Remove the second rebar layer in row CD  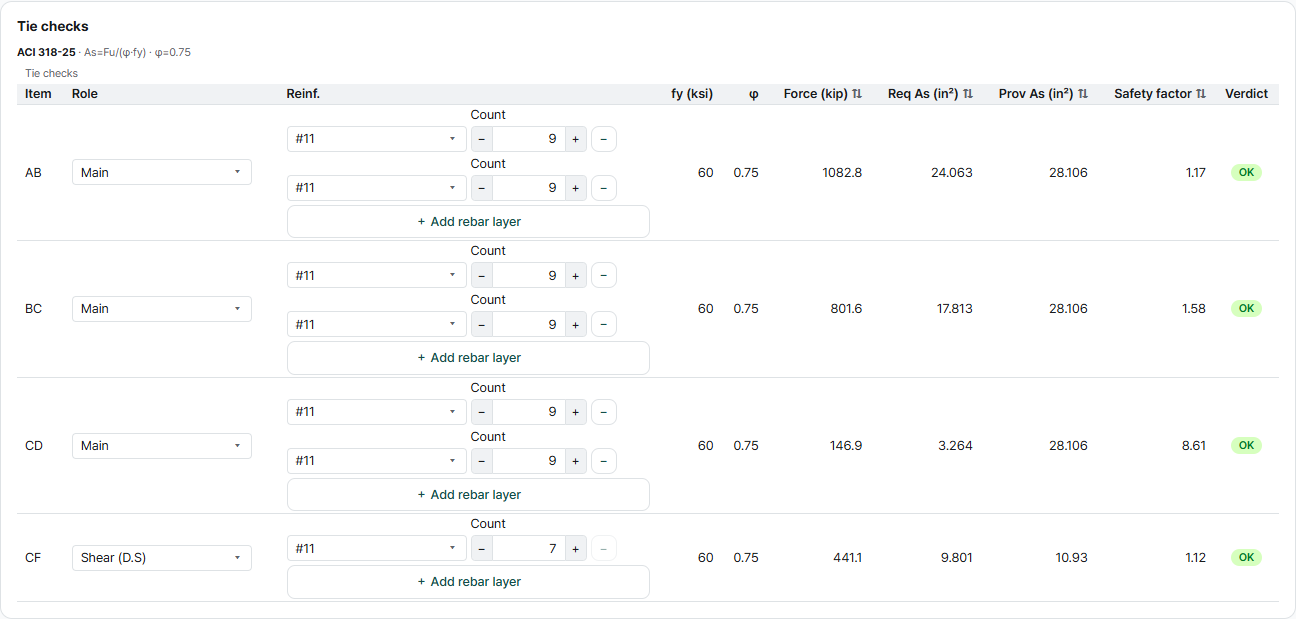pos(604,461)
